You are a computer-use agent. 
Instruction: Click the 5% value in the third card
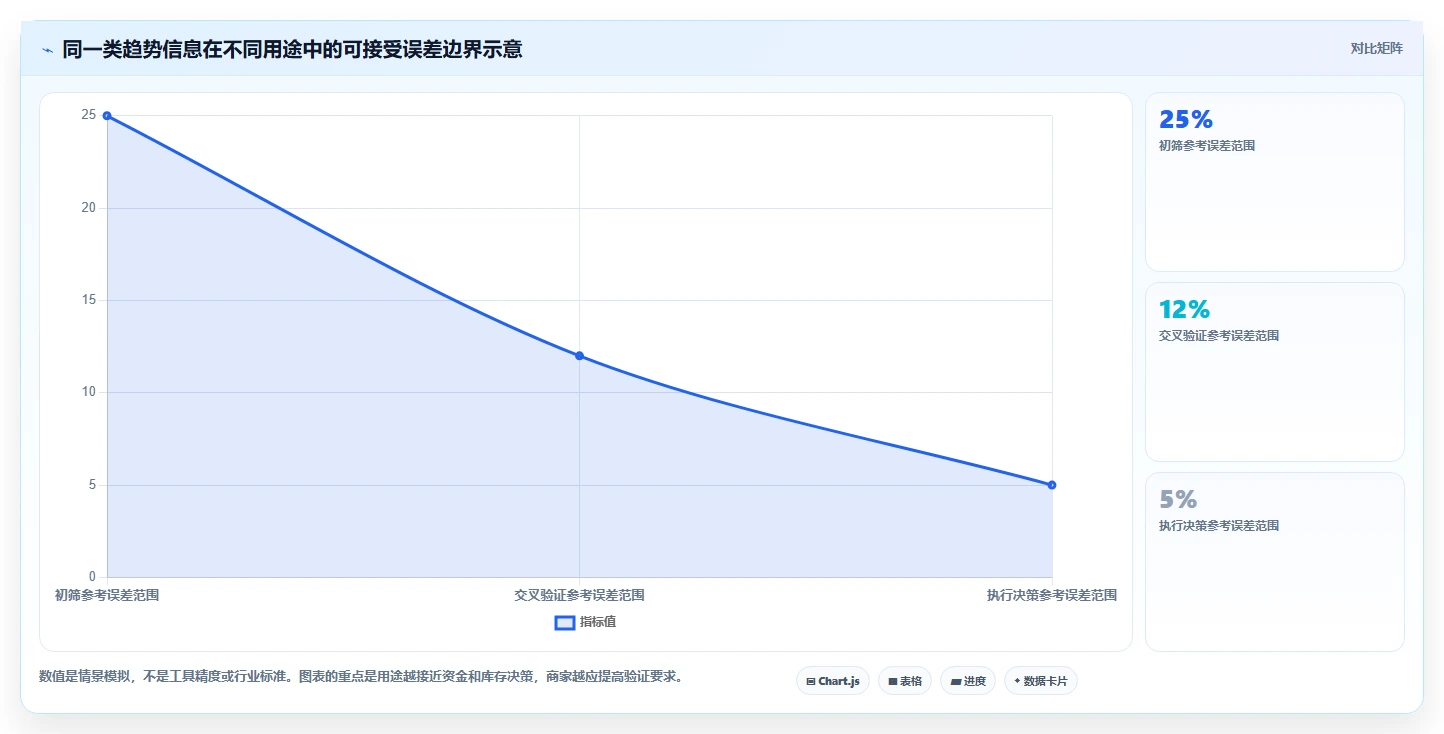tap(1178, 499)
